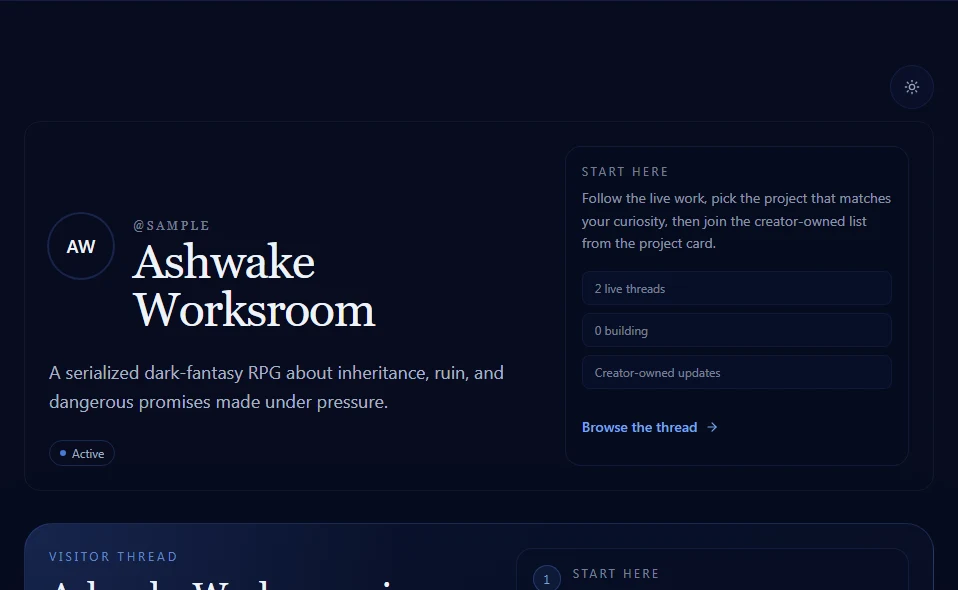
Task: Click the top START HERE label
Action: [x=624, y=172]
